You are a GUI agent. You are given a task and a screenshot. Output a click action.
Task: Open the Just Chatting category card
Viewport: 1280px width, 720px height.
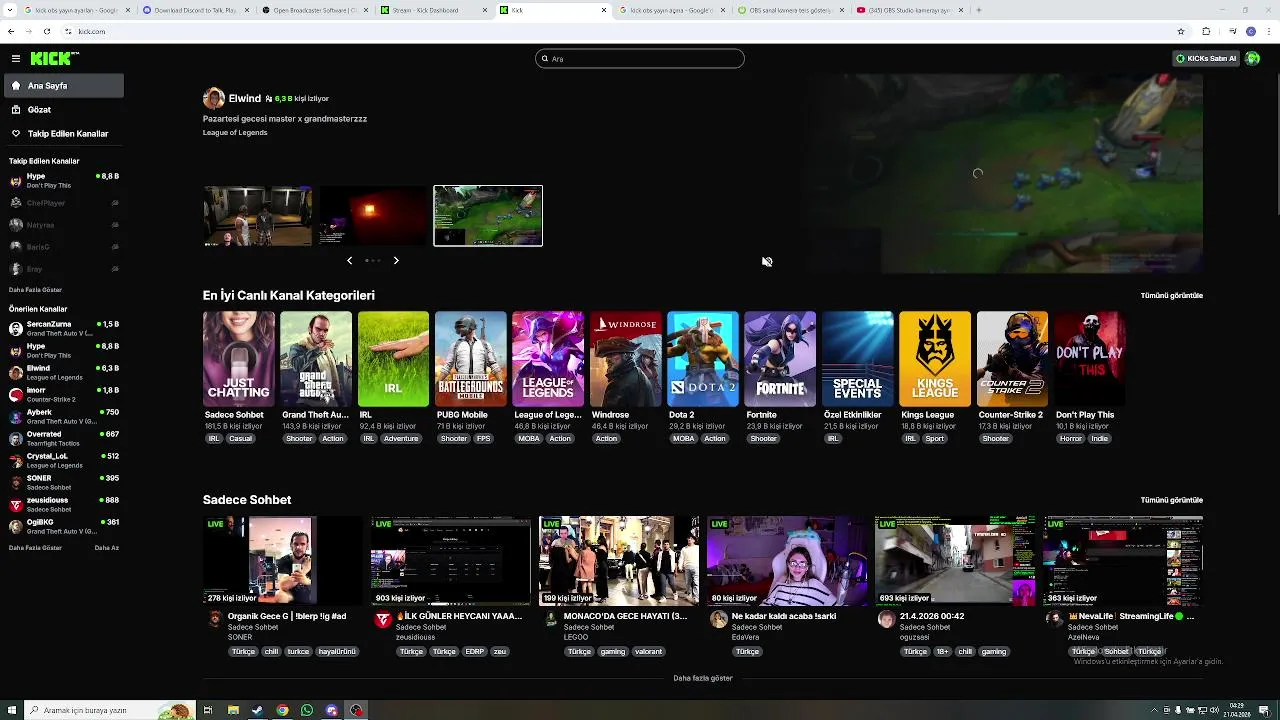click(238, 359)
